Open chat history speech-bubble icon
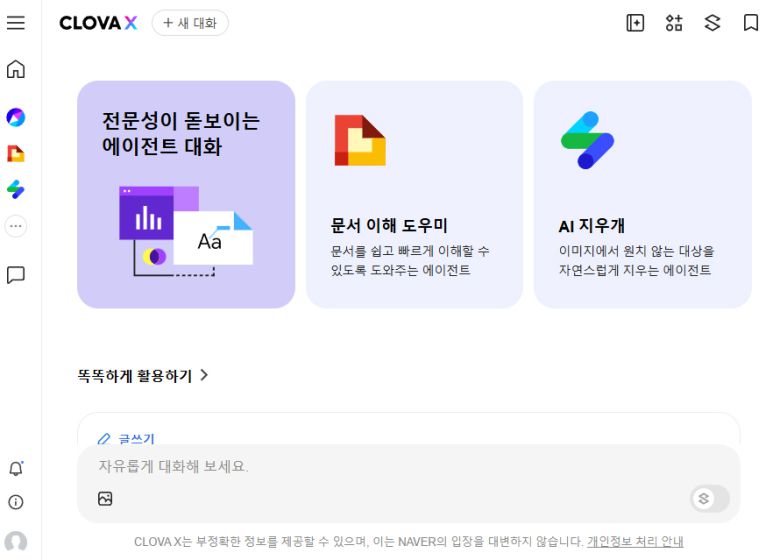This screenshot has width=780, height=560. pyautogui.click(x=16, y=275)
